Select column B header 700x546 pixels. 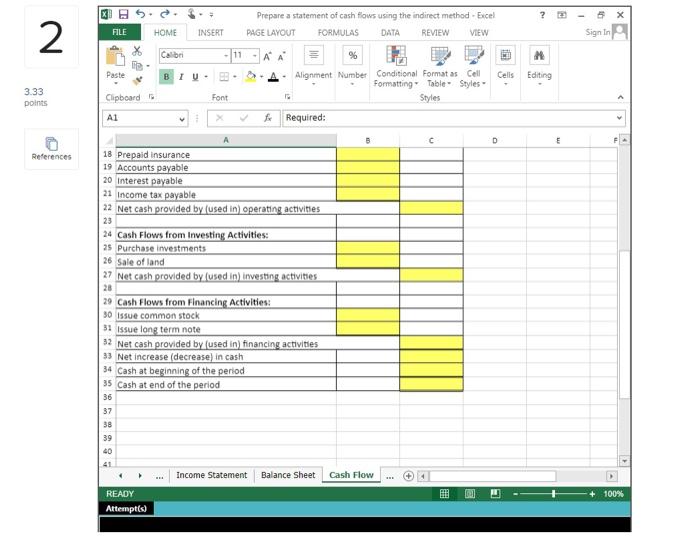(368, 140)
